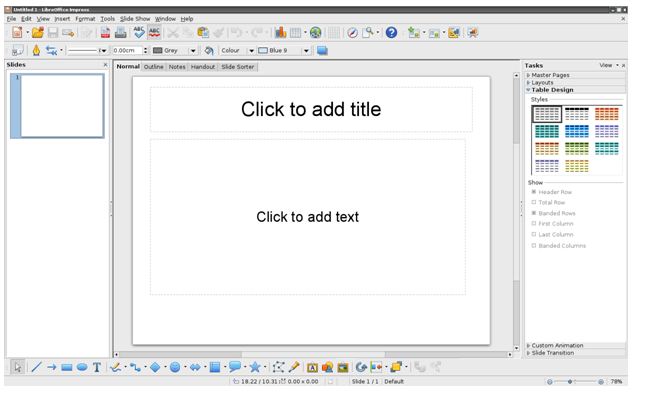
Task: Open the Tasks panel View menu
Action: 609,65
